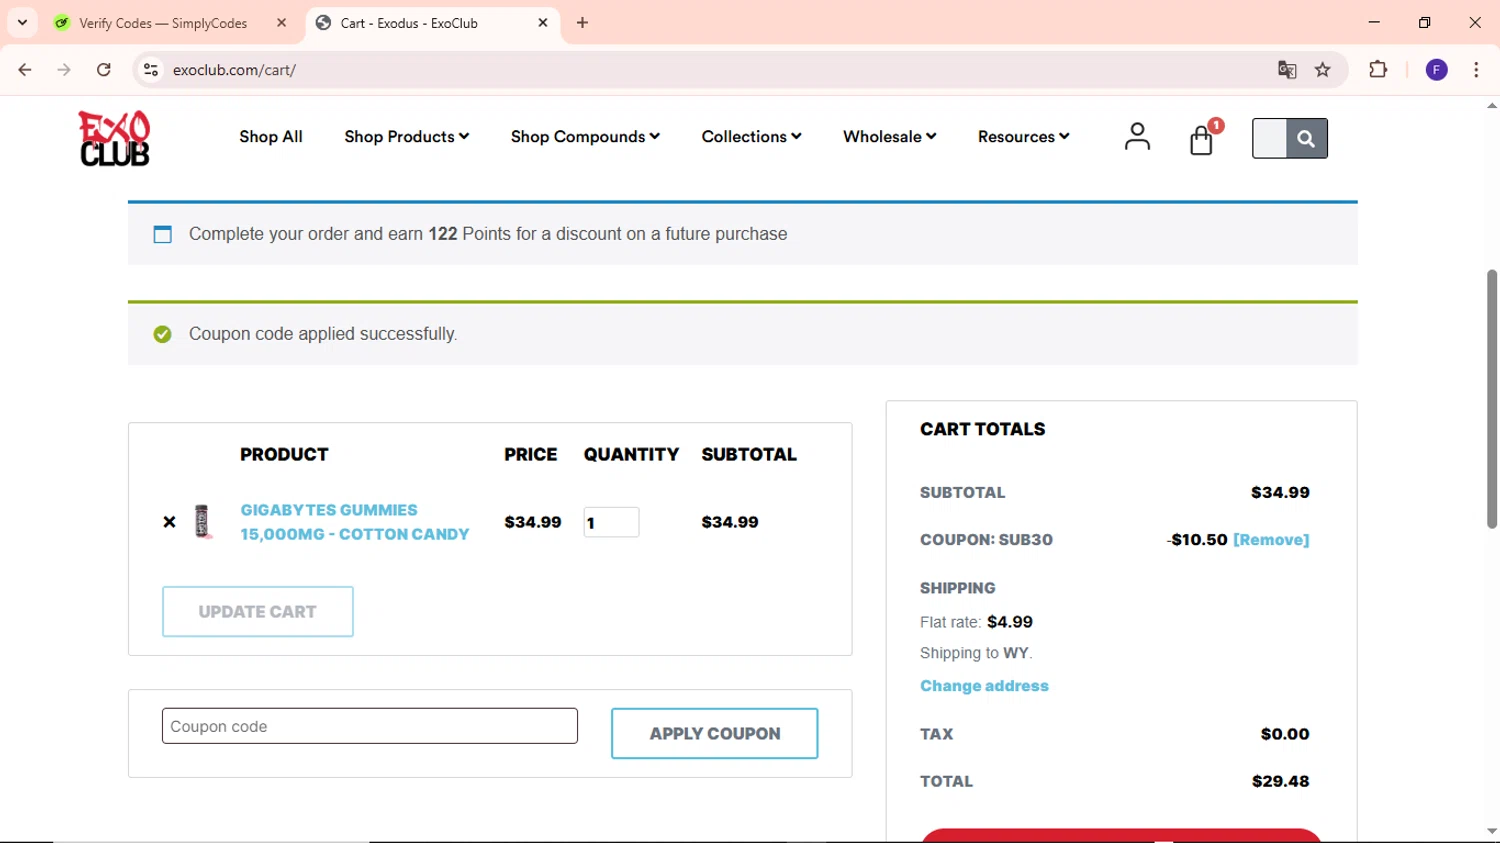Click the Update Cart button
This screenshot has width=1500, height=843.
pyautogui.click(x=258, y=612)
